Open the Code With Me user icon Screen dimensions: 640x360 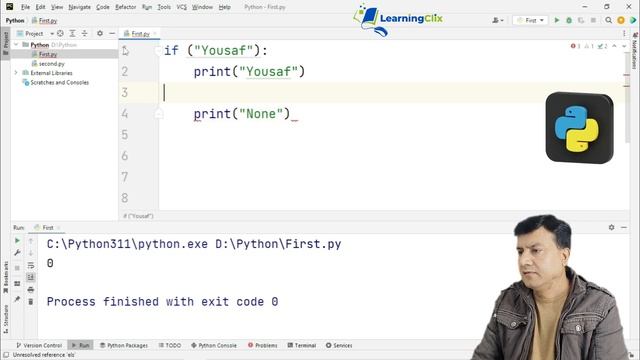[x=498, y=20]
